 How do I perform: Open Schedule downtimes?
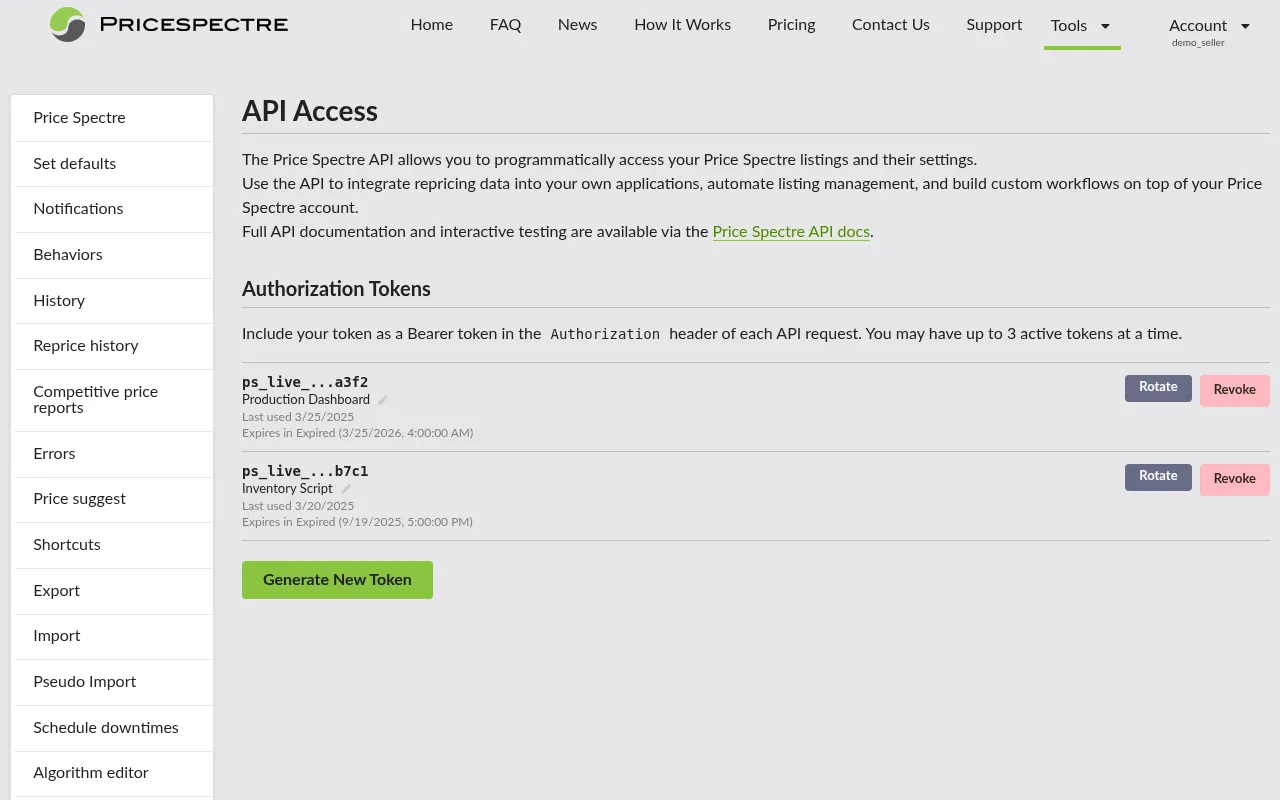click(x=106, y=728)
